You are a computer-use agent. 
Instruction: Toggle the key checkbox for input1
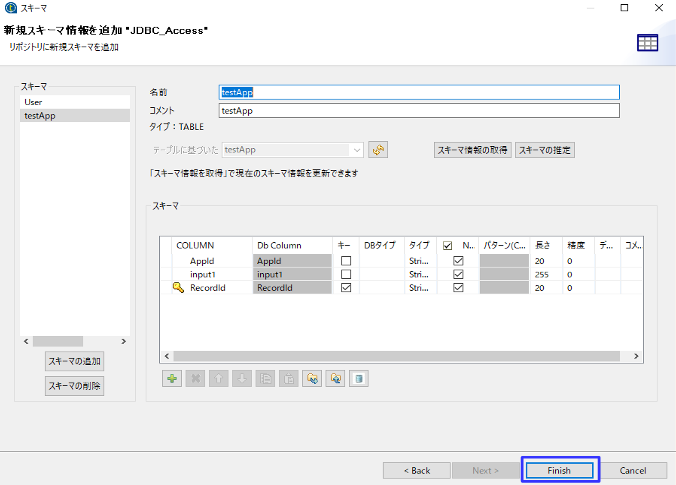pyautogui.click(x=346, y=274)
